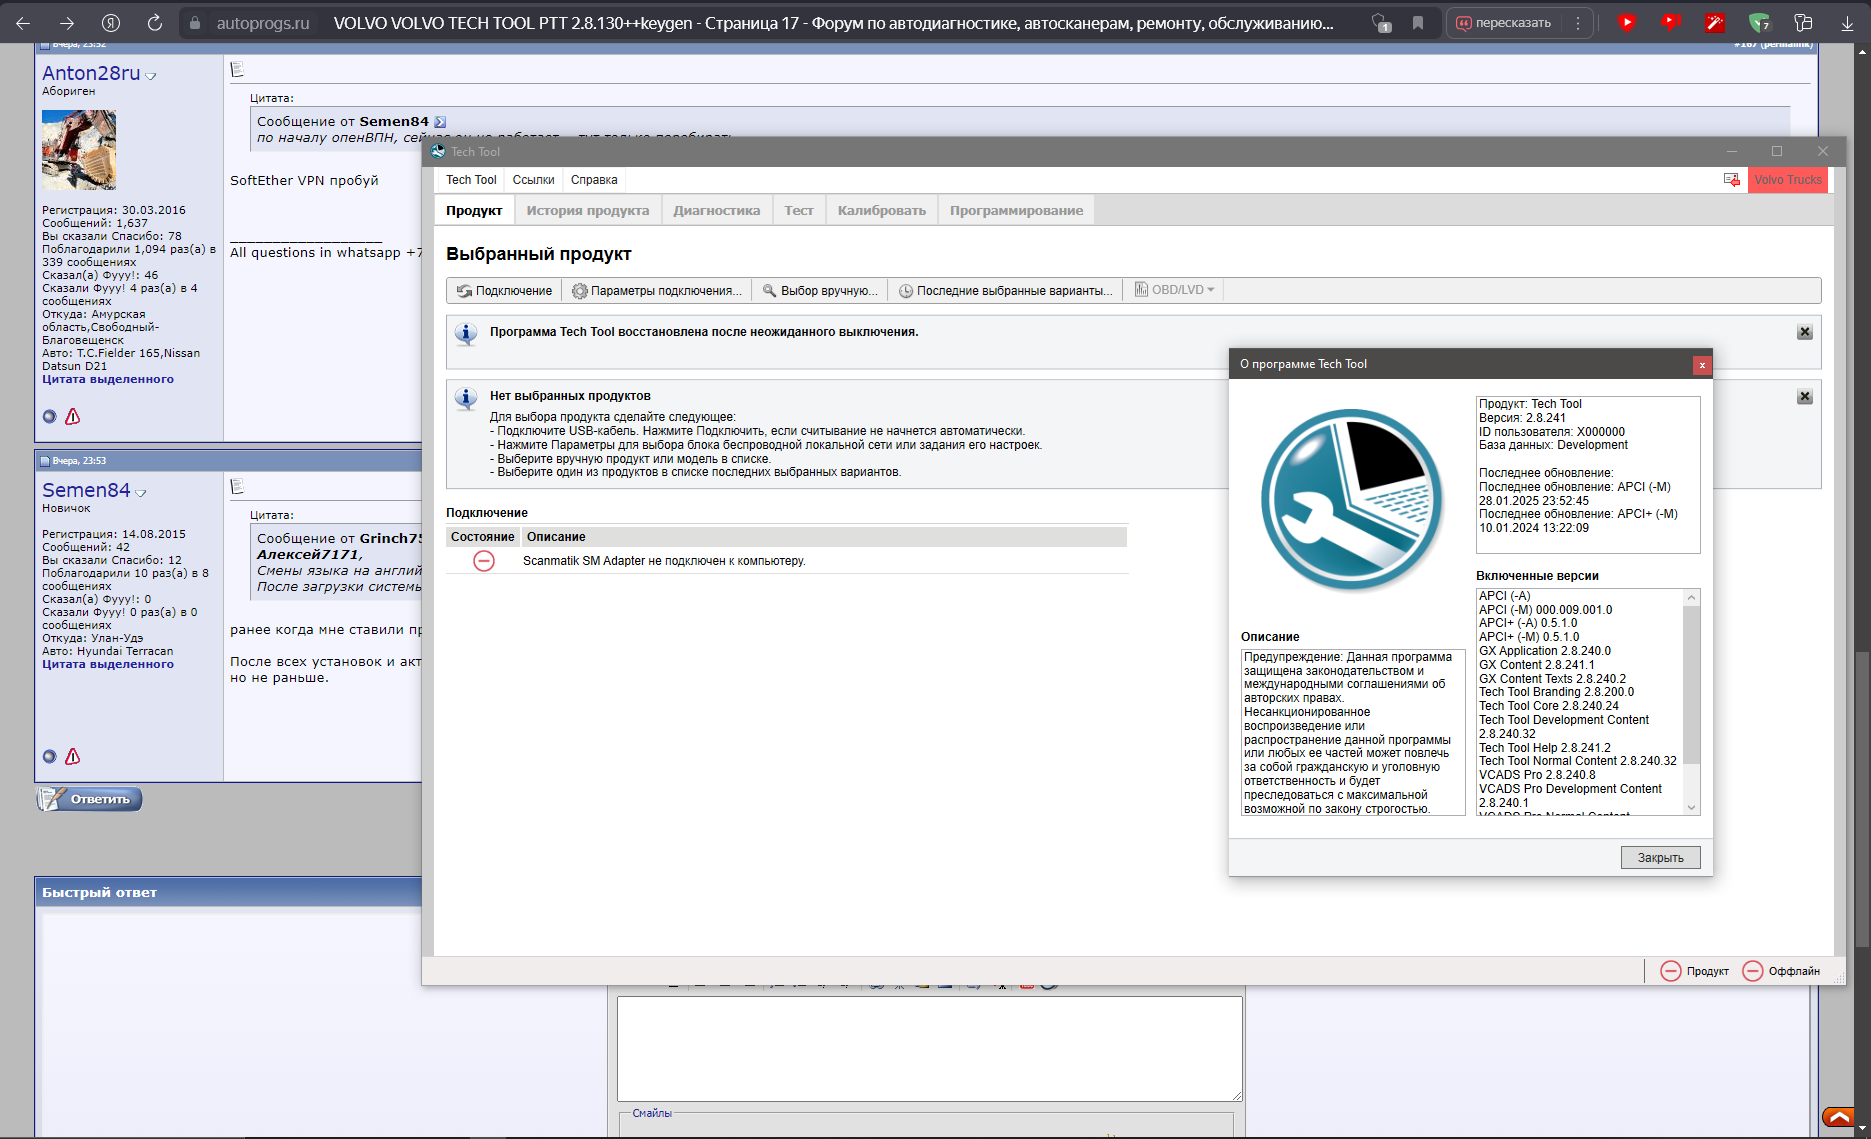Open the 'Ссылки' menu

coord(533,180)
